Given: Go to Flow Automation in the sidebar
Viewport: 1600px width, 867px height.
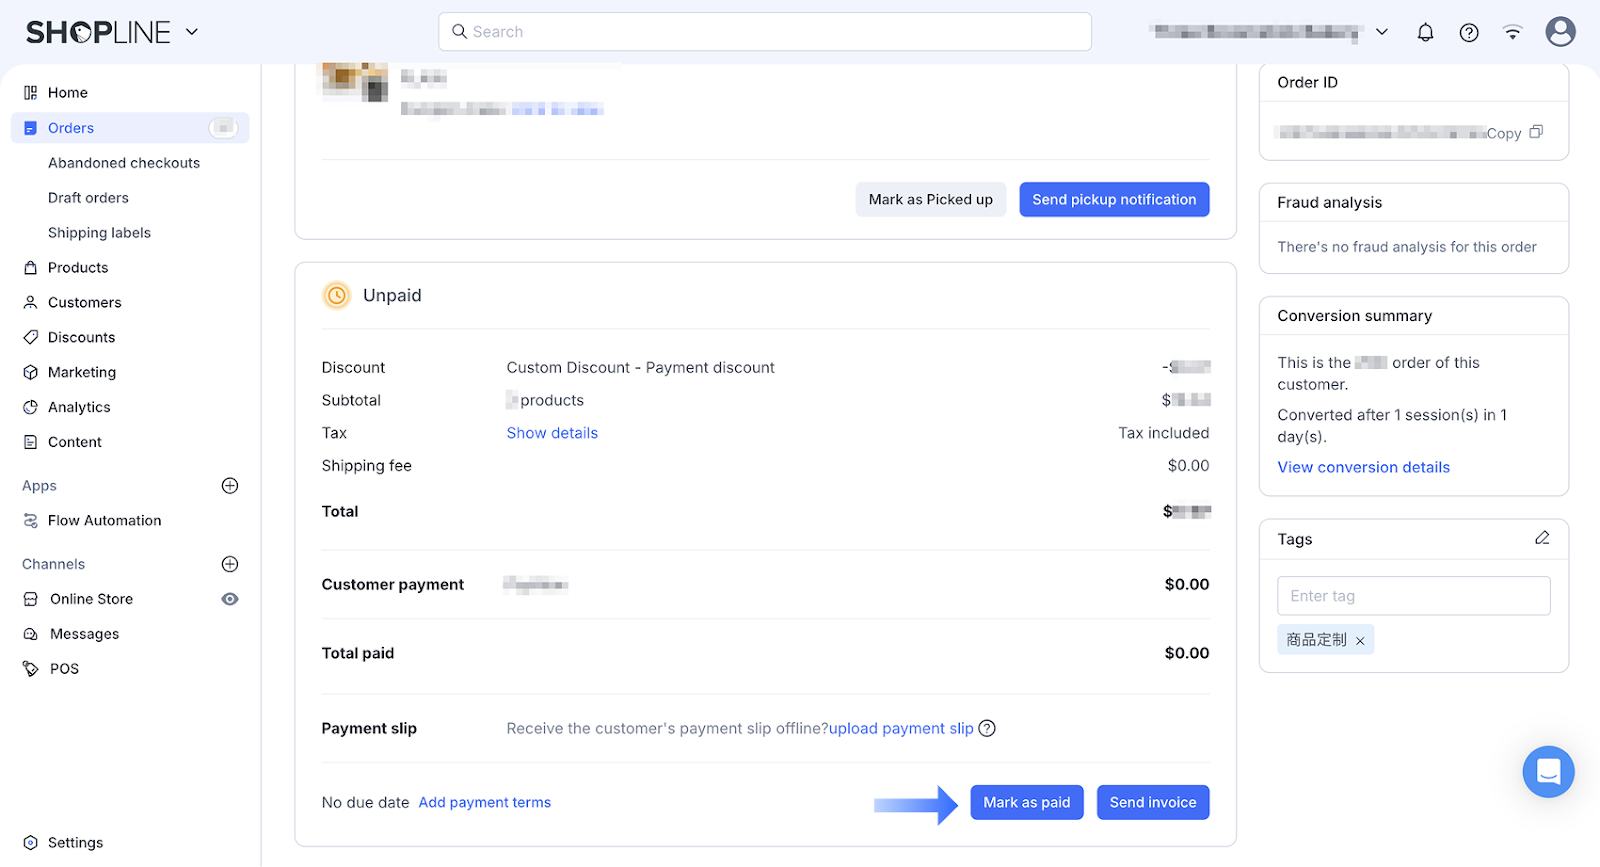Looking at the screenshot, I should tap(104, 521).
